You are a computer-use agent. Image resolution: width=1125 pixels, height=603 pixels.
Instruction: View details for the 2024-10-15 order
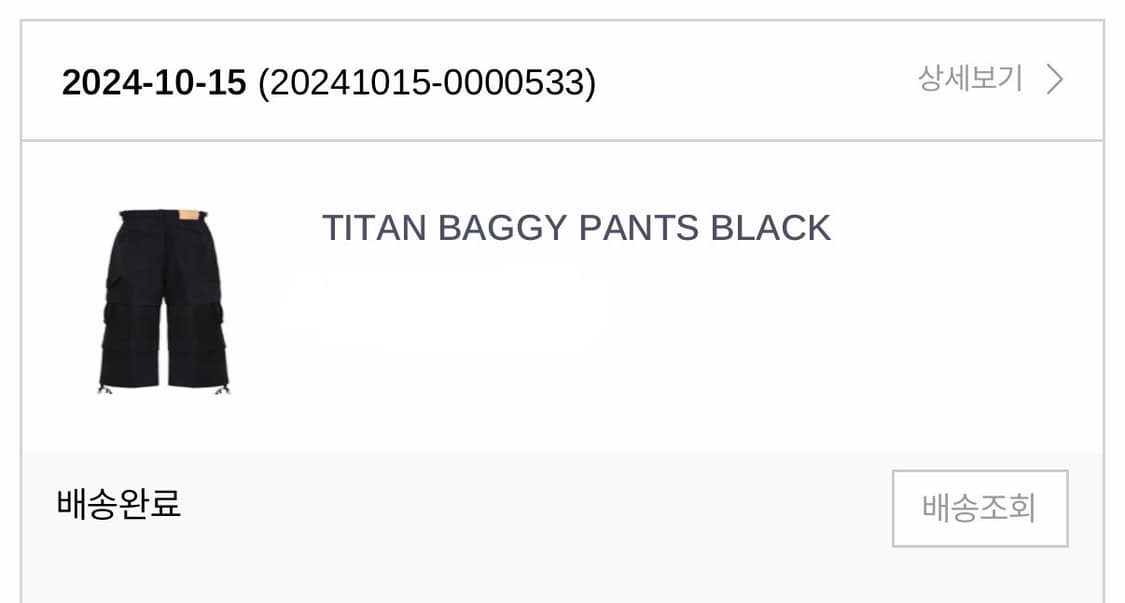970,80
